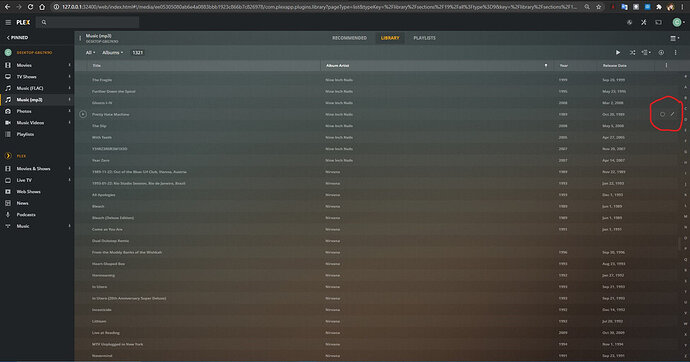
Task: Open the view mode layout dropdown
Action: [674, 38]
